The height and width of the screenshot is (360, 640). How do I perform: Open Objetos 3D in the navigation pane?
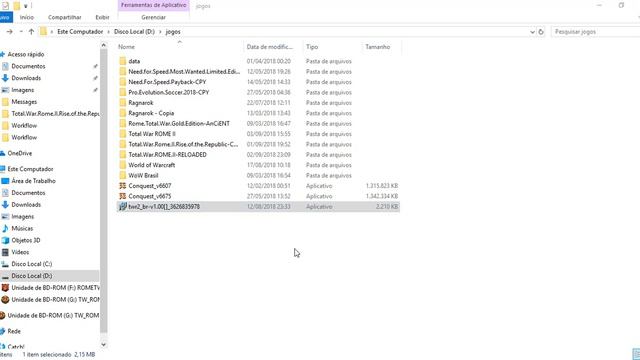(x=25, y=240)
